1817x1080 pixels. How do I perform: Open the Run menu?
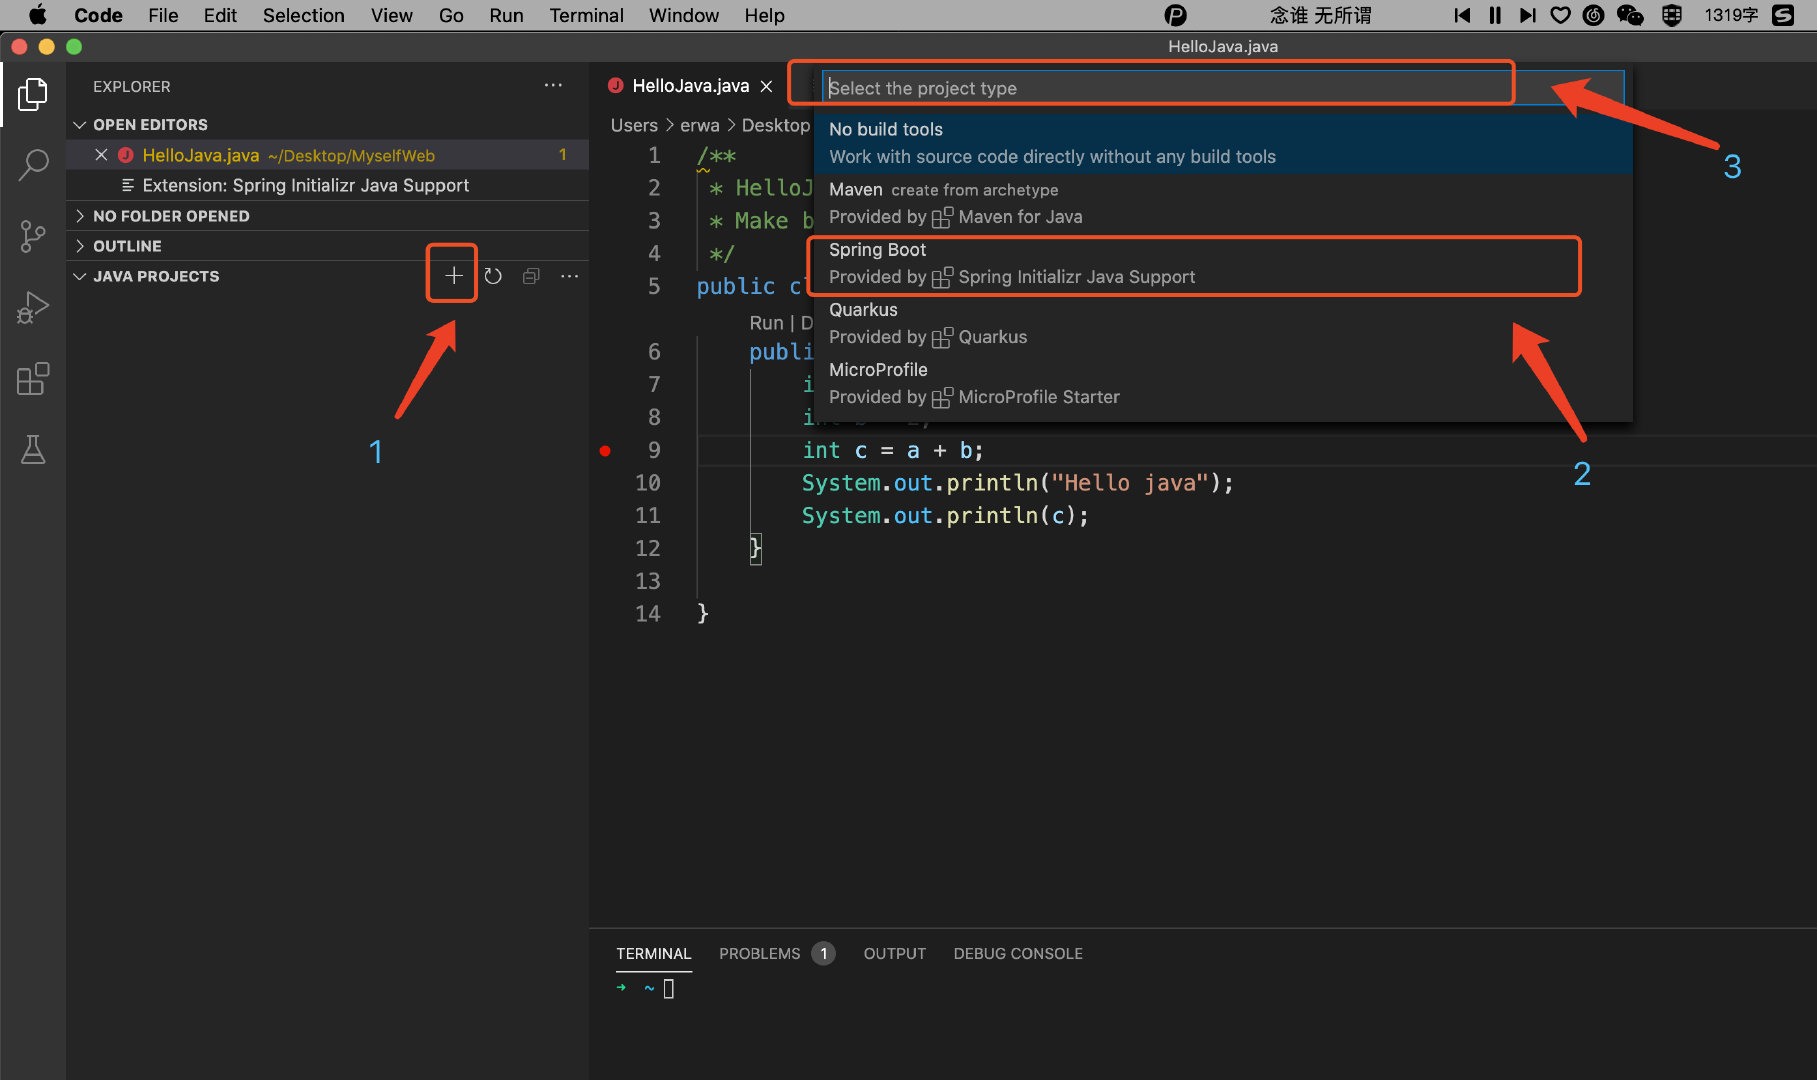[506, 15]
